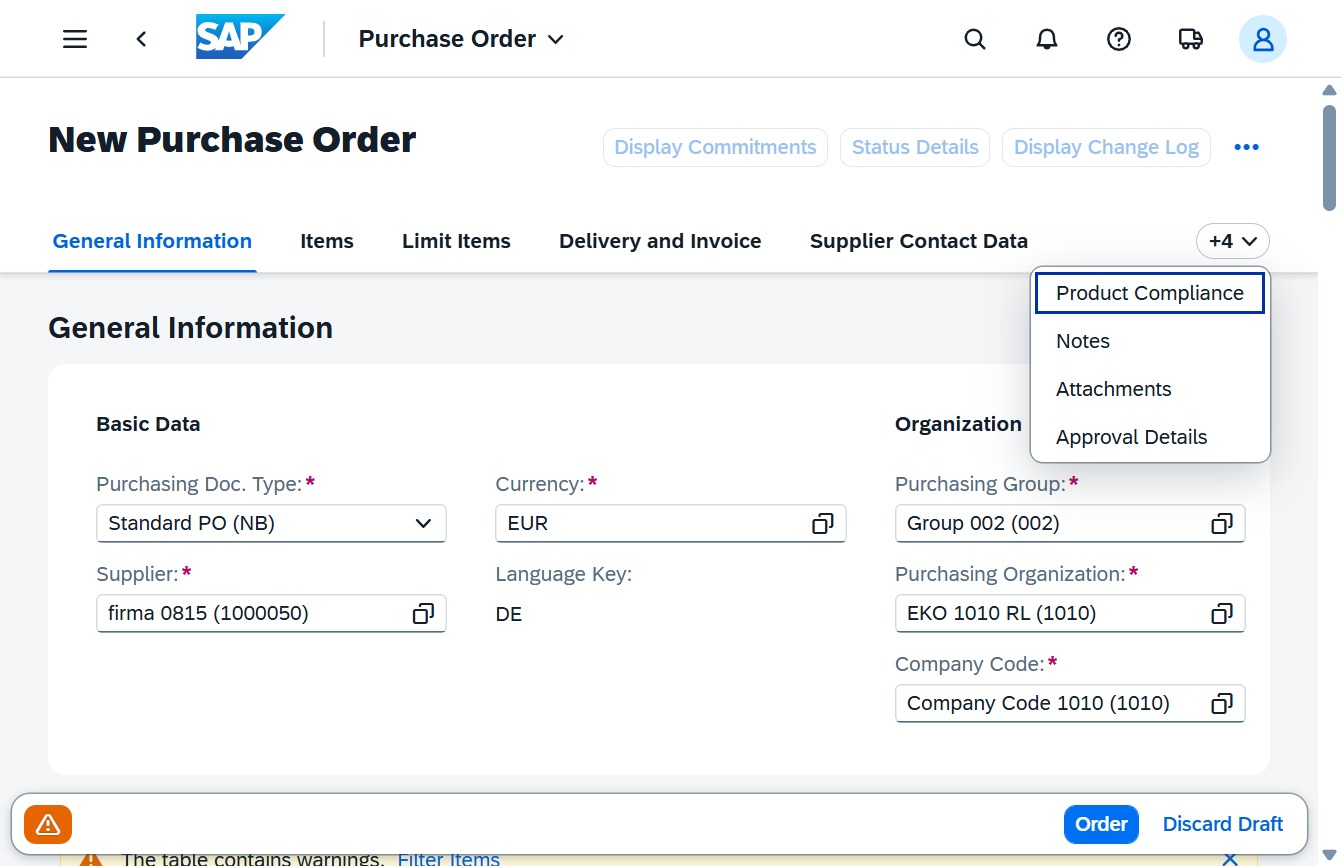Expand the Purchase Order title dropdown

461,39
